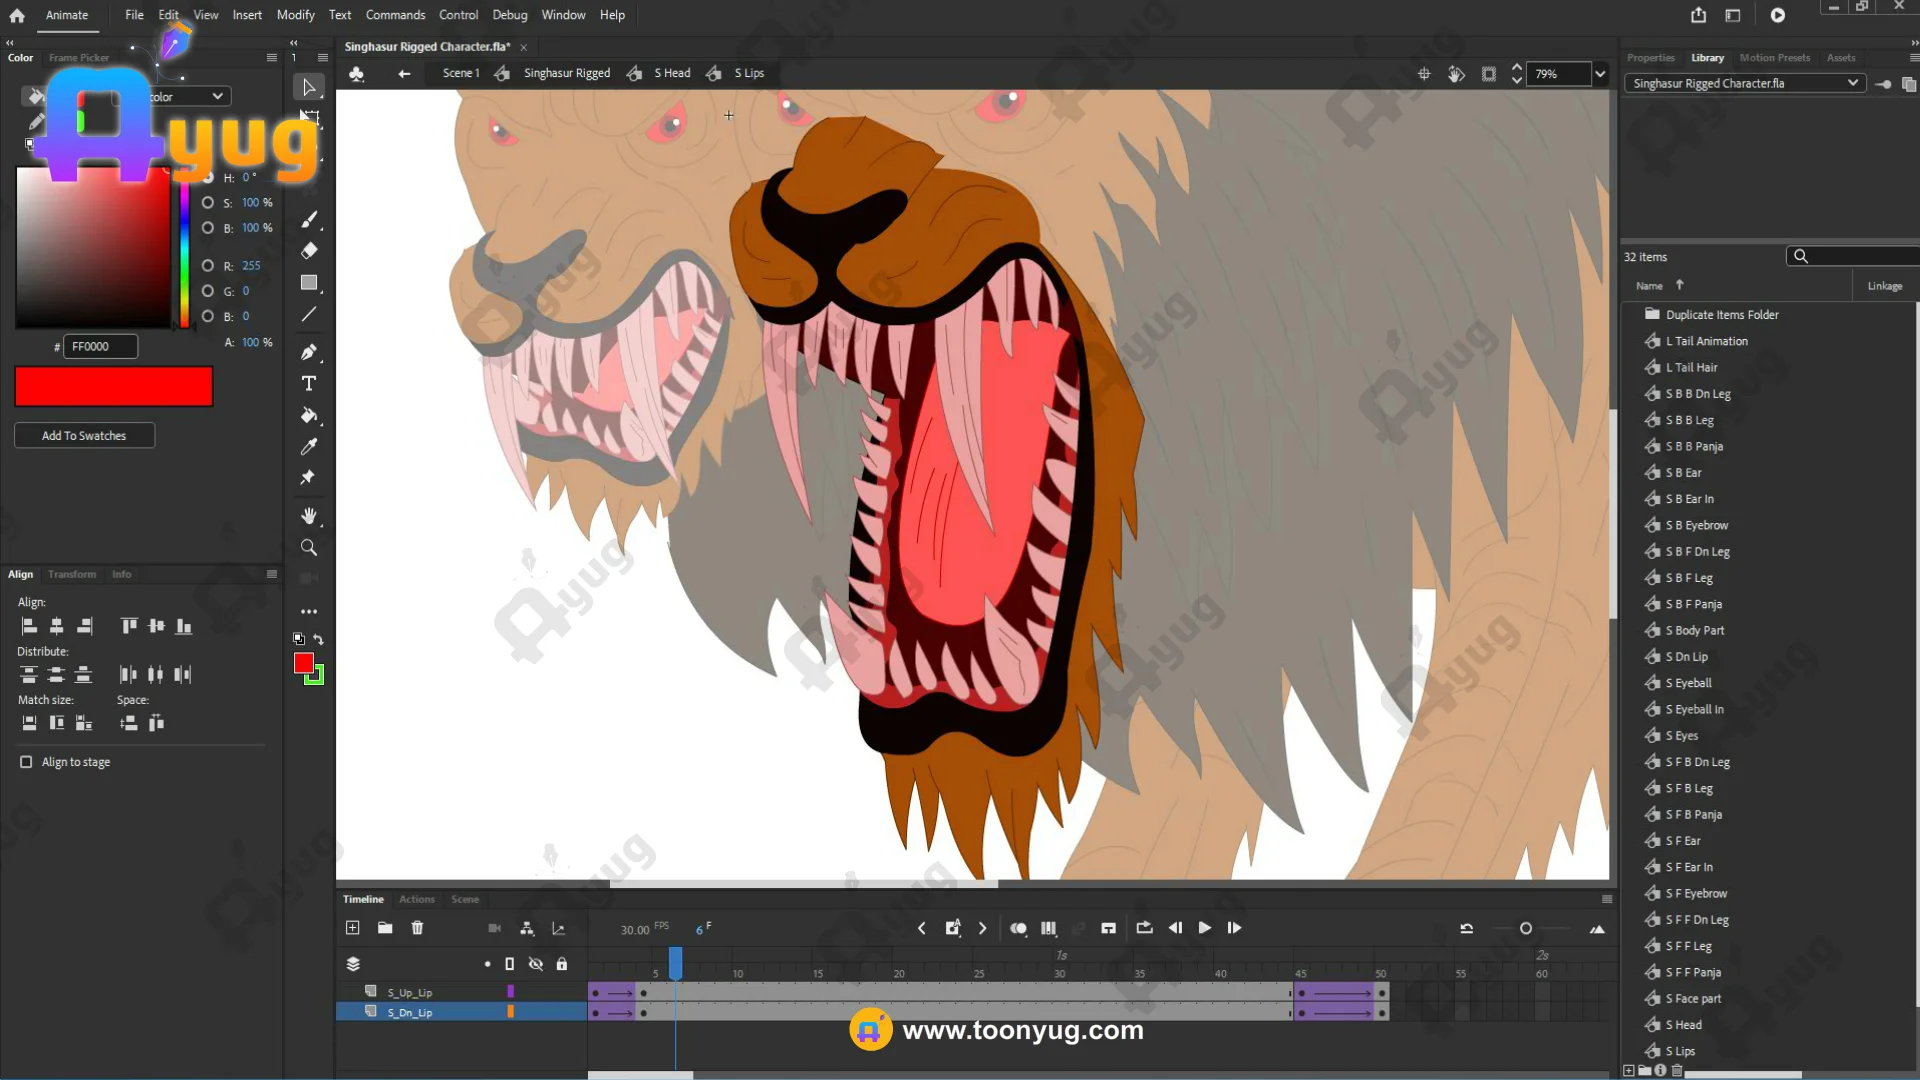1920x1080 pixels.
Task: Open the Modify menu
Action: tap(295, 15)
